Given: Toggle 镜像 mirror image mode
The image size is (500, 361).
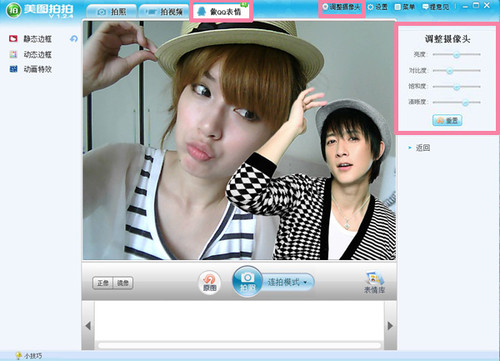Looking at the screenshot, I should (123, 283).
